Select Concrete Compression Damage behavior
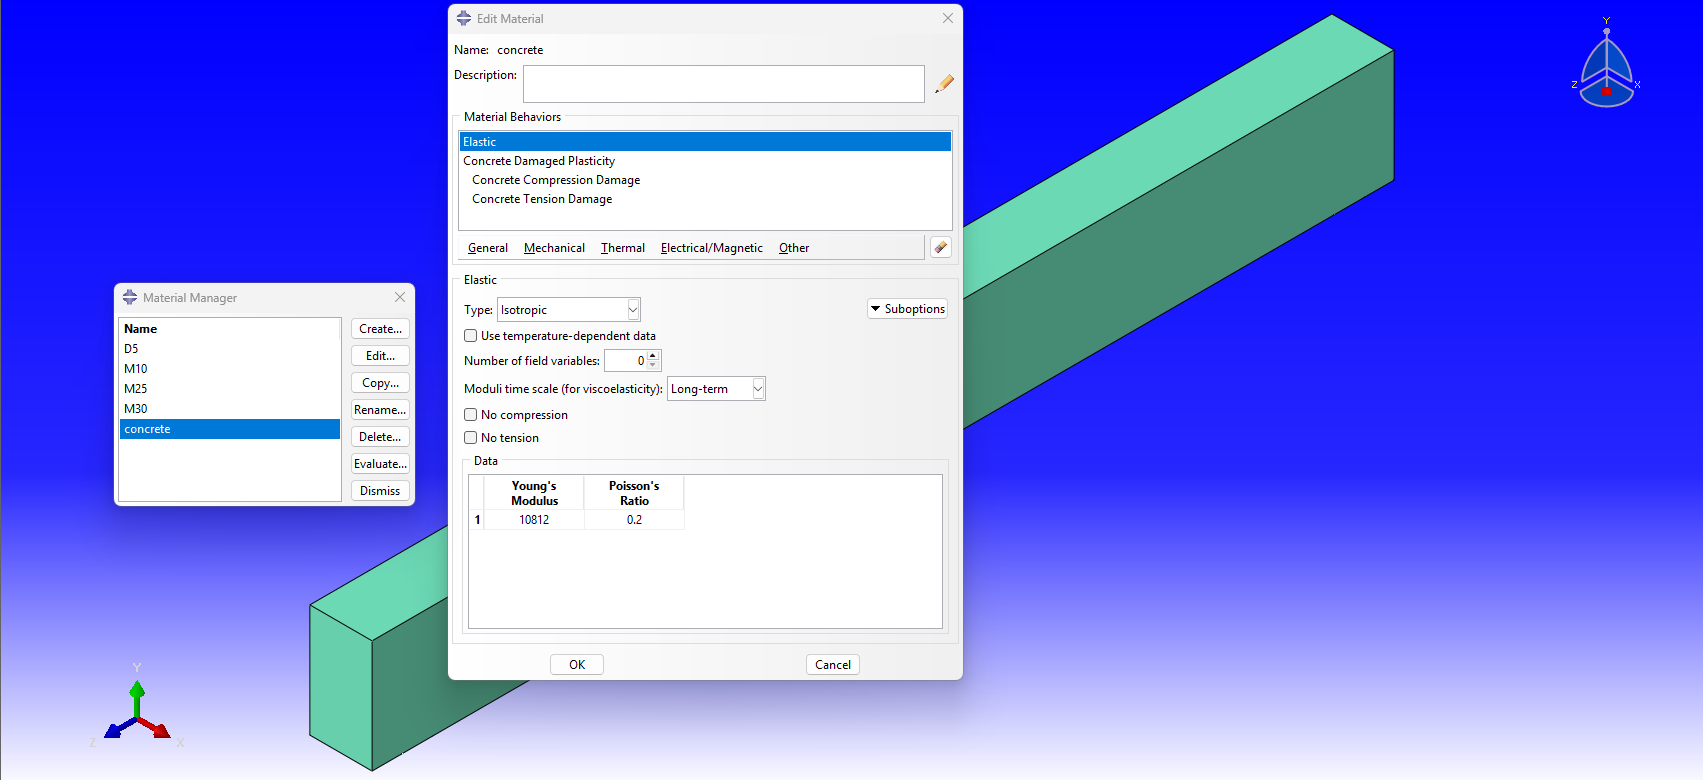1703x780 pixels. tap(705, 180)
